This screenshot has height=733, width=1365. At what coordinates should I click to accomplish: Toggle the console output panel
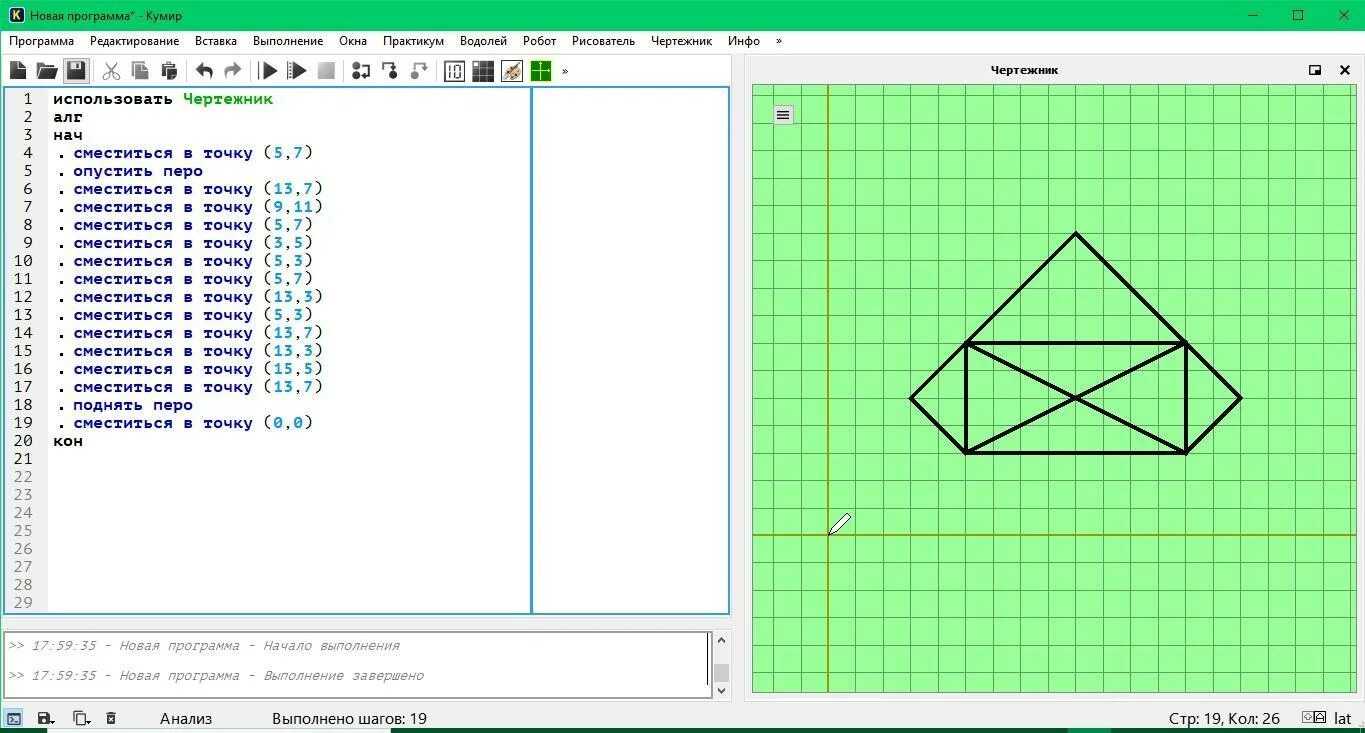point(14,718)
